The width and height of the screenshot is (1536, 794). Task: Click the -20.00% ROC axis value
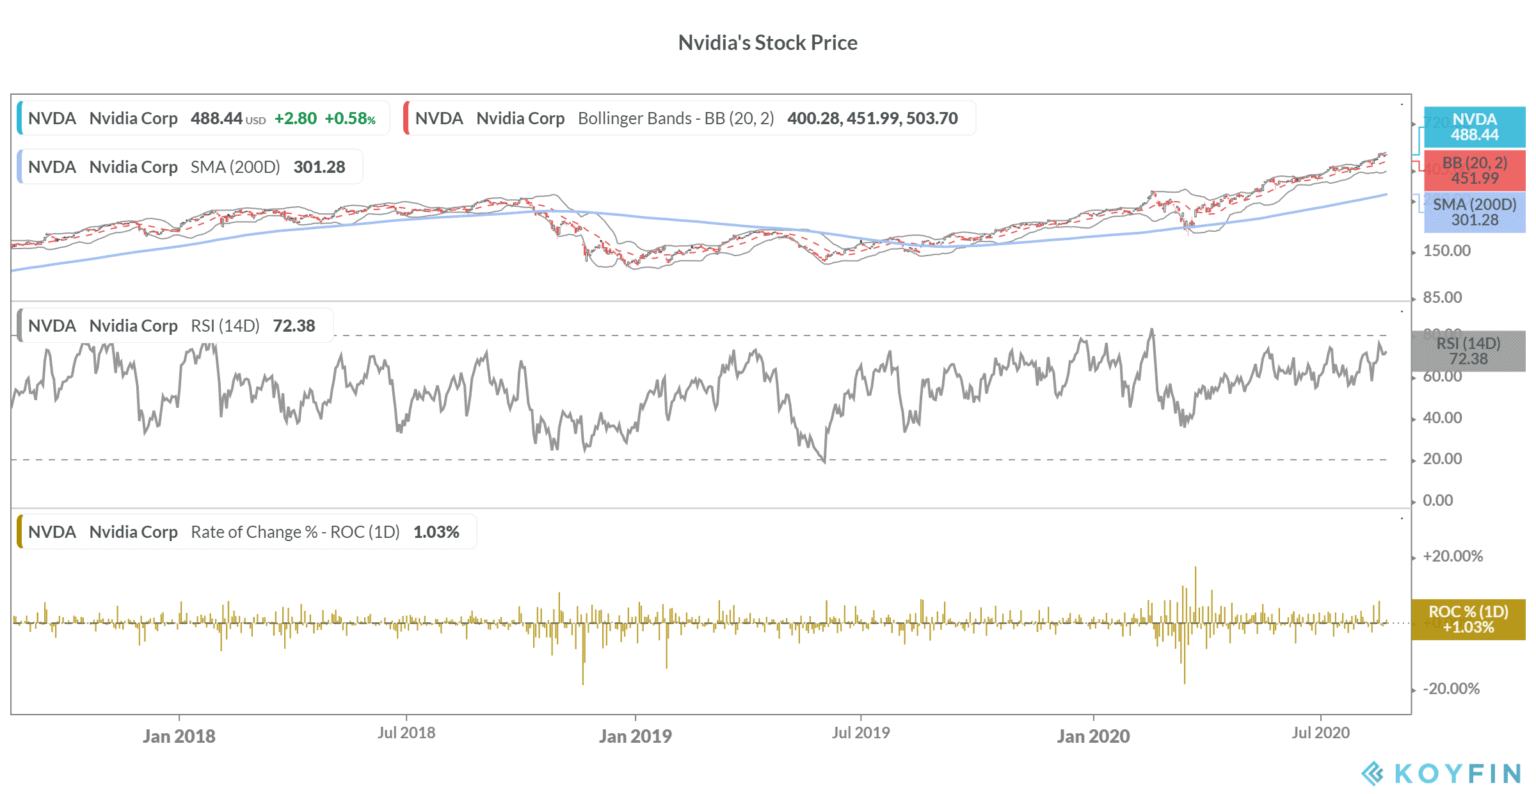tap(1451, 688)
